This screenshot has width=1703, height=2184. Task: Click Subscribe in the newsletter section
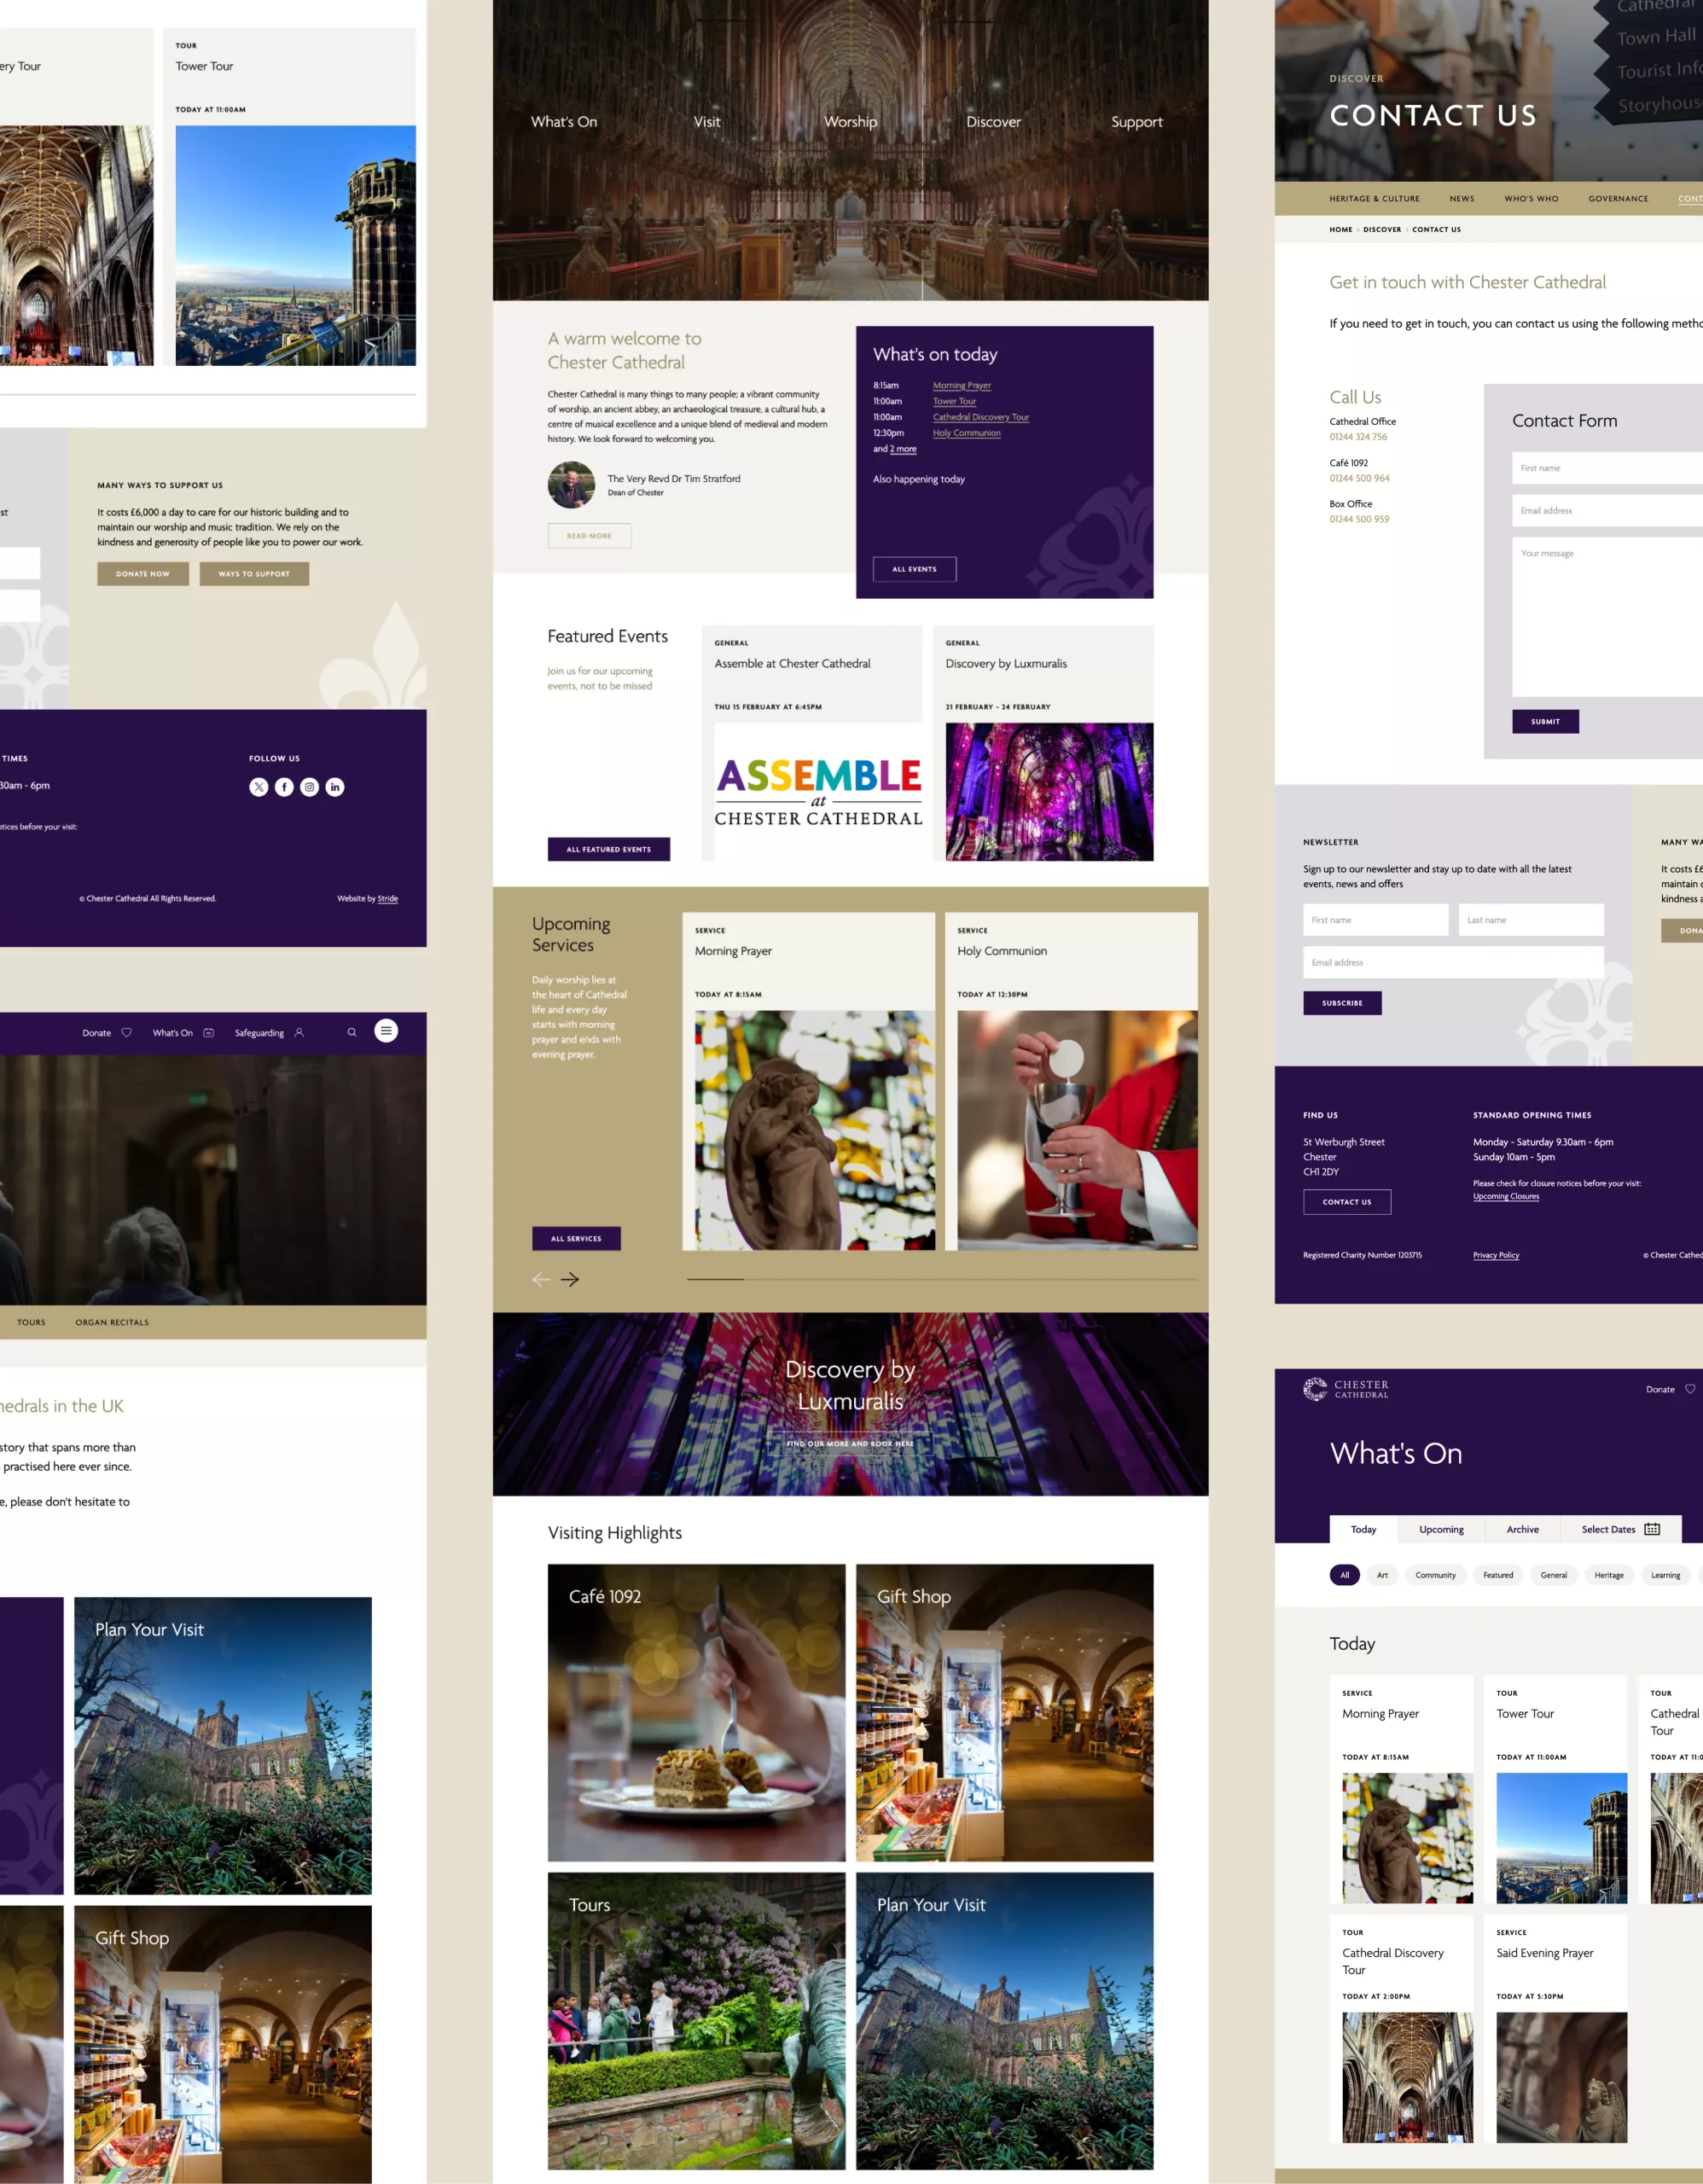tap(1342, 1003)
